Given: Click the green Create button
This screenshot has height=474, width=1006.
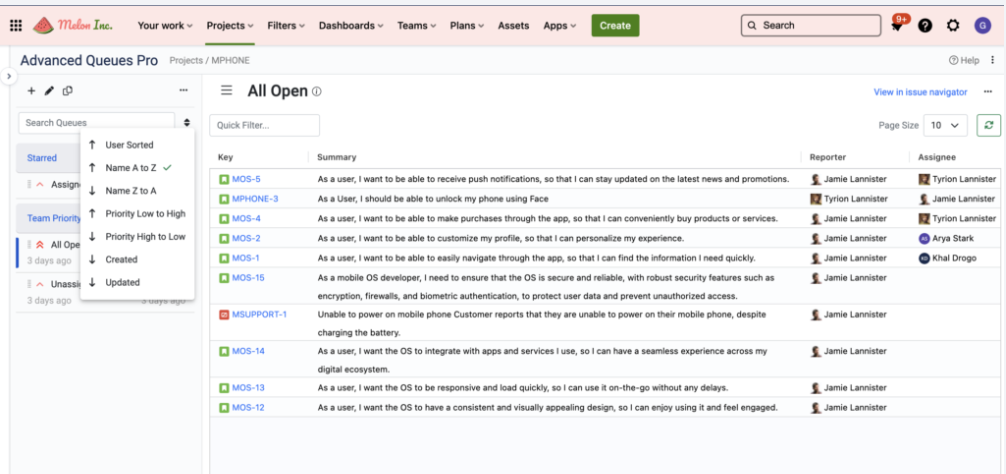Looking at the screenshot, I should click(x=615, y=25).
